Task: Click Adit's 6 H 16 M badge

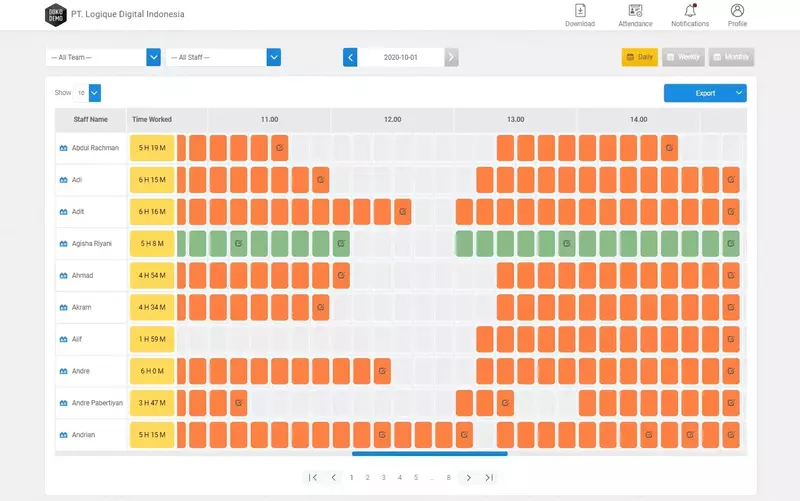Action: (x=152, y=212)
